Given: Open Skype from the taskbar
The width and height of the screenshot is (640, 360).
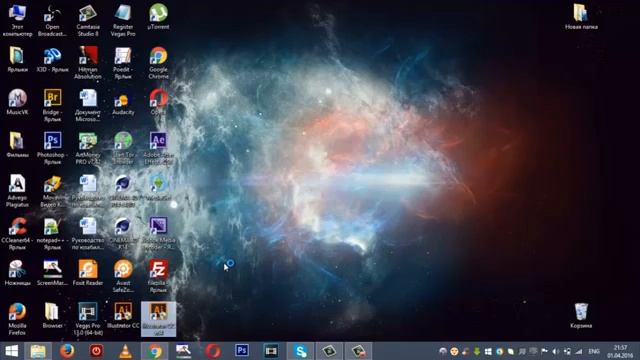Looking at the screenshot, I should [x=300, y=351].
